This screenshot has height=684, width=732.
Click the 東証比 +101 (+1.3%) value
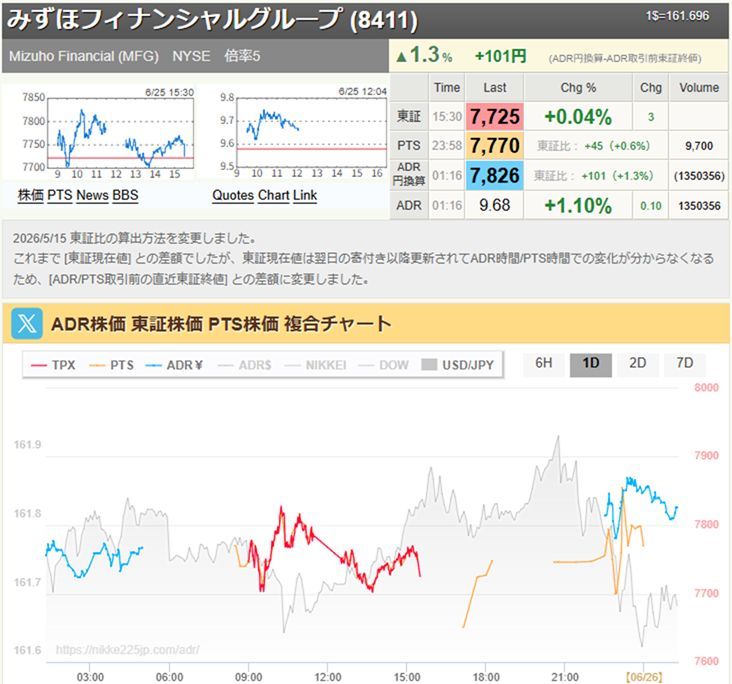click(593, 176)
